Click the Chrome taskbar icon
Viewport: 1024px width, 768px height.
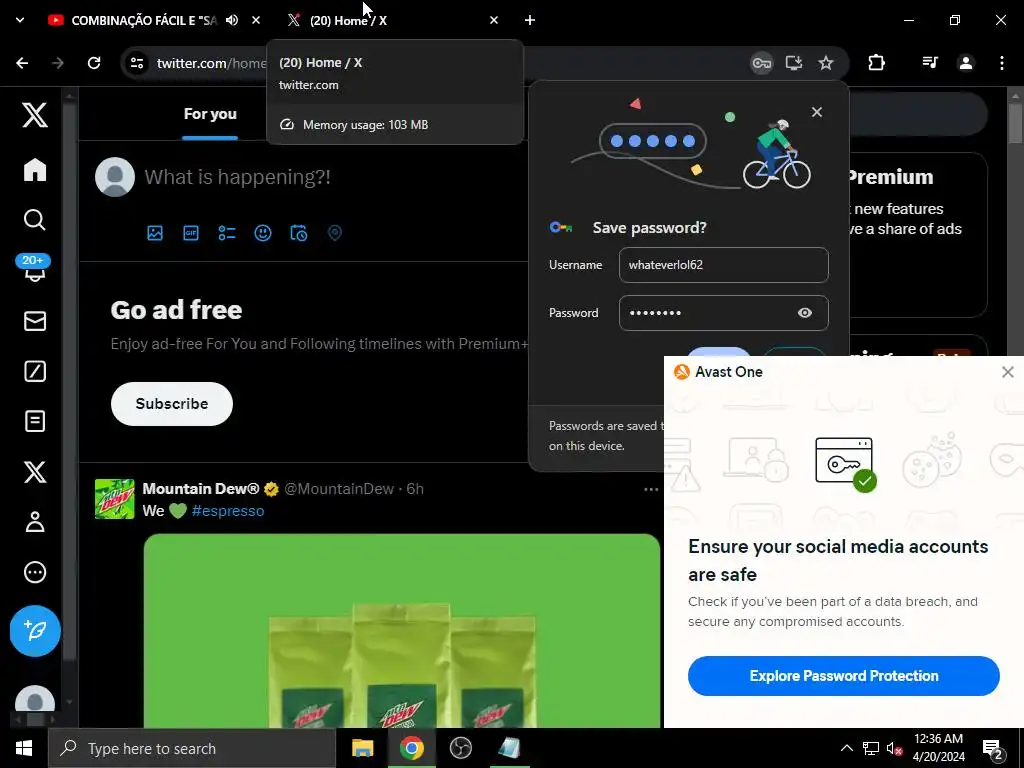(x=411, y=748)
